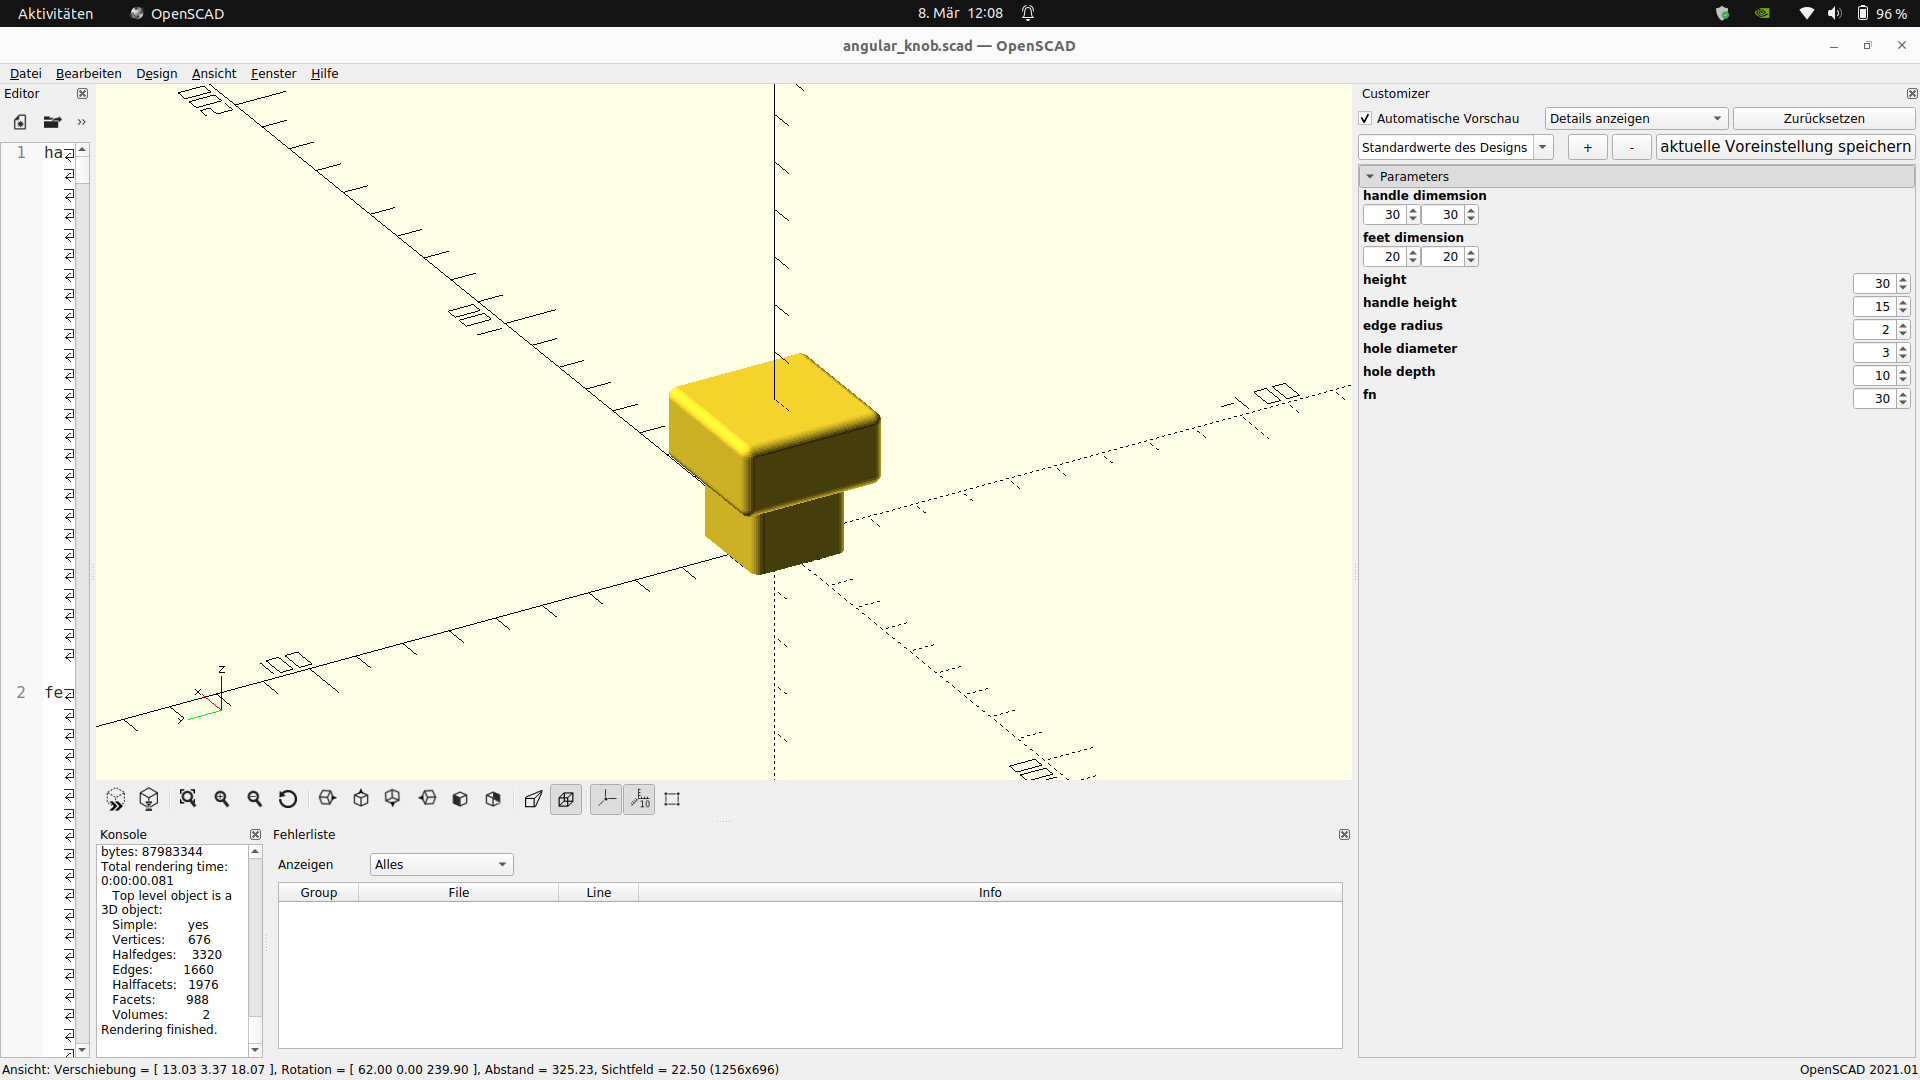This screenshot has width=1920, height=1080.
Task: Open the Design menu
Action: 156,73
